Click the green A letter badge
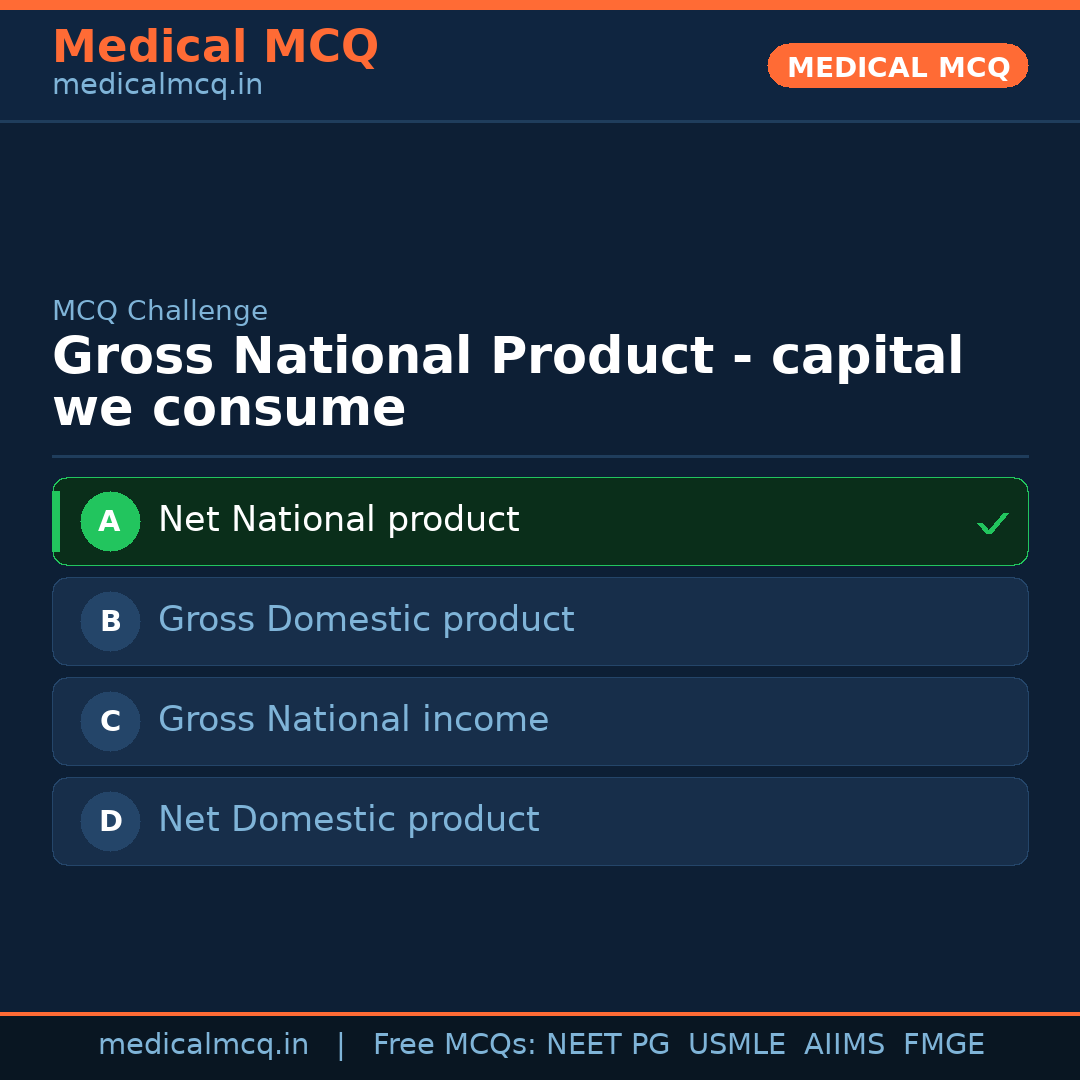This screenshot has width=1080, height=1080. click(x=110, y=521)
